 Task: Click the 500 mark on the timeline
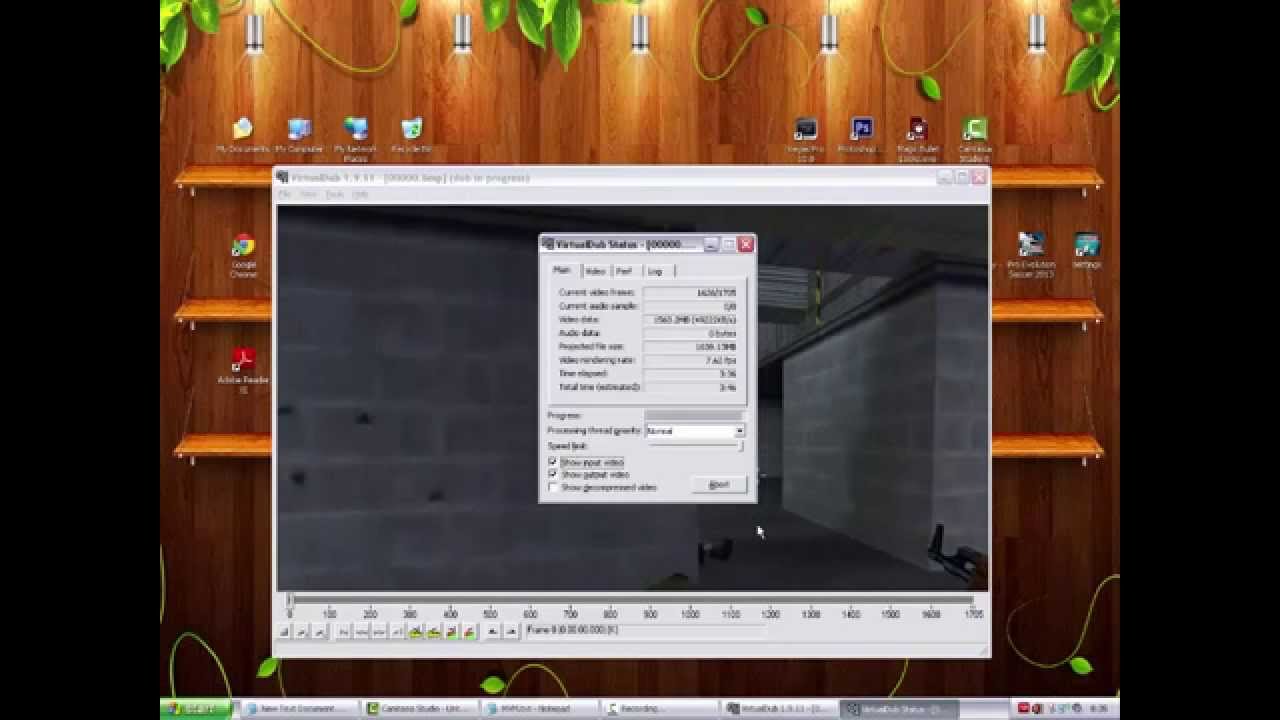click(490, 614)
